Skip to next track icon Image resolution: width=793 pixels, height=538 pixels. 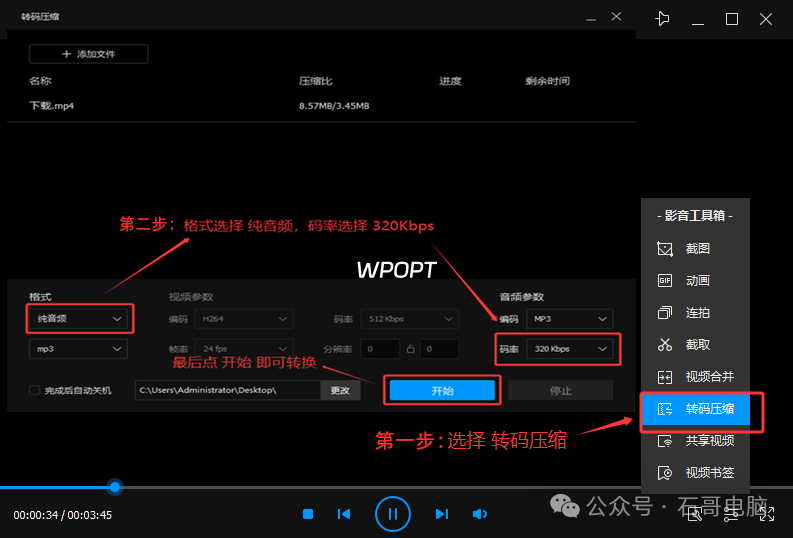click(441, 514)
